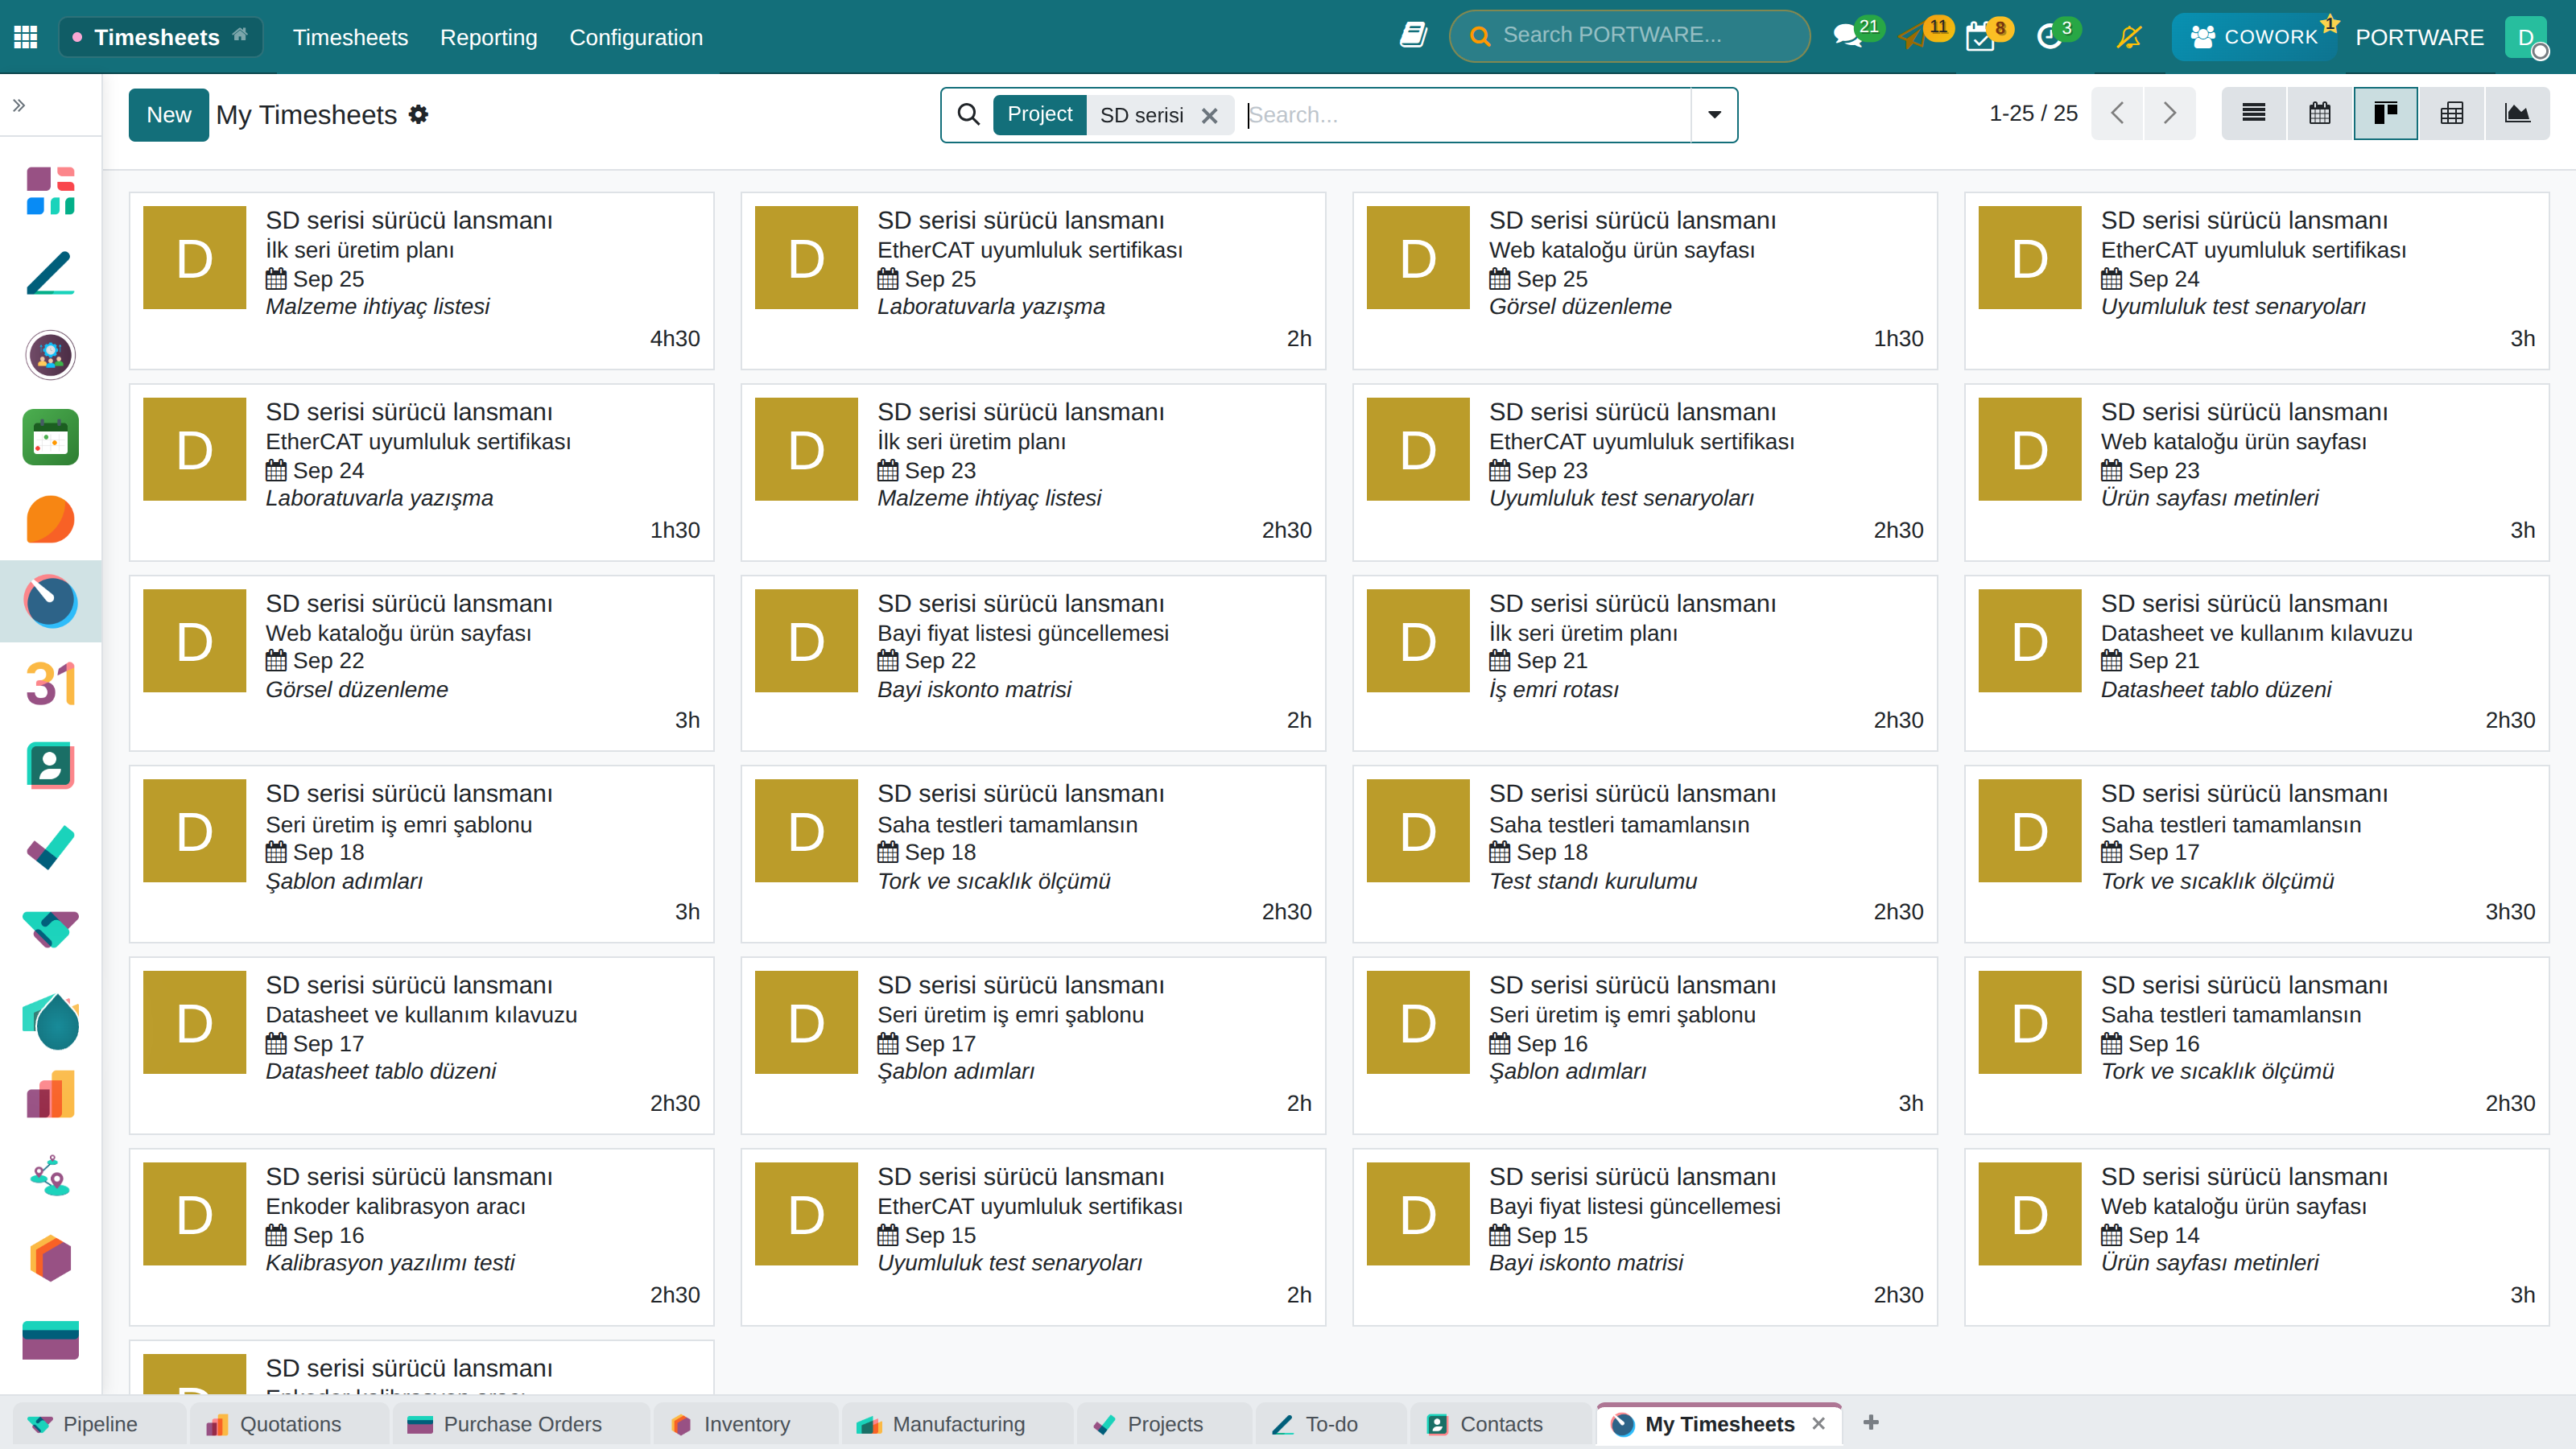Screen dimensions: 2576x1449
Task: Click the PORTWARE company switcher
Action: [x=2419, y=37]
